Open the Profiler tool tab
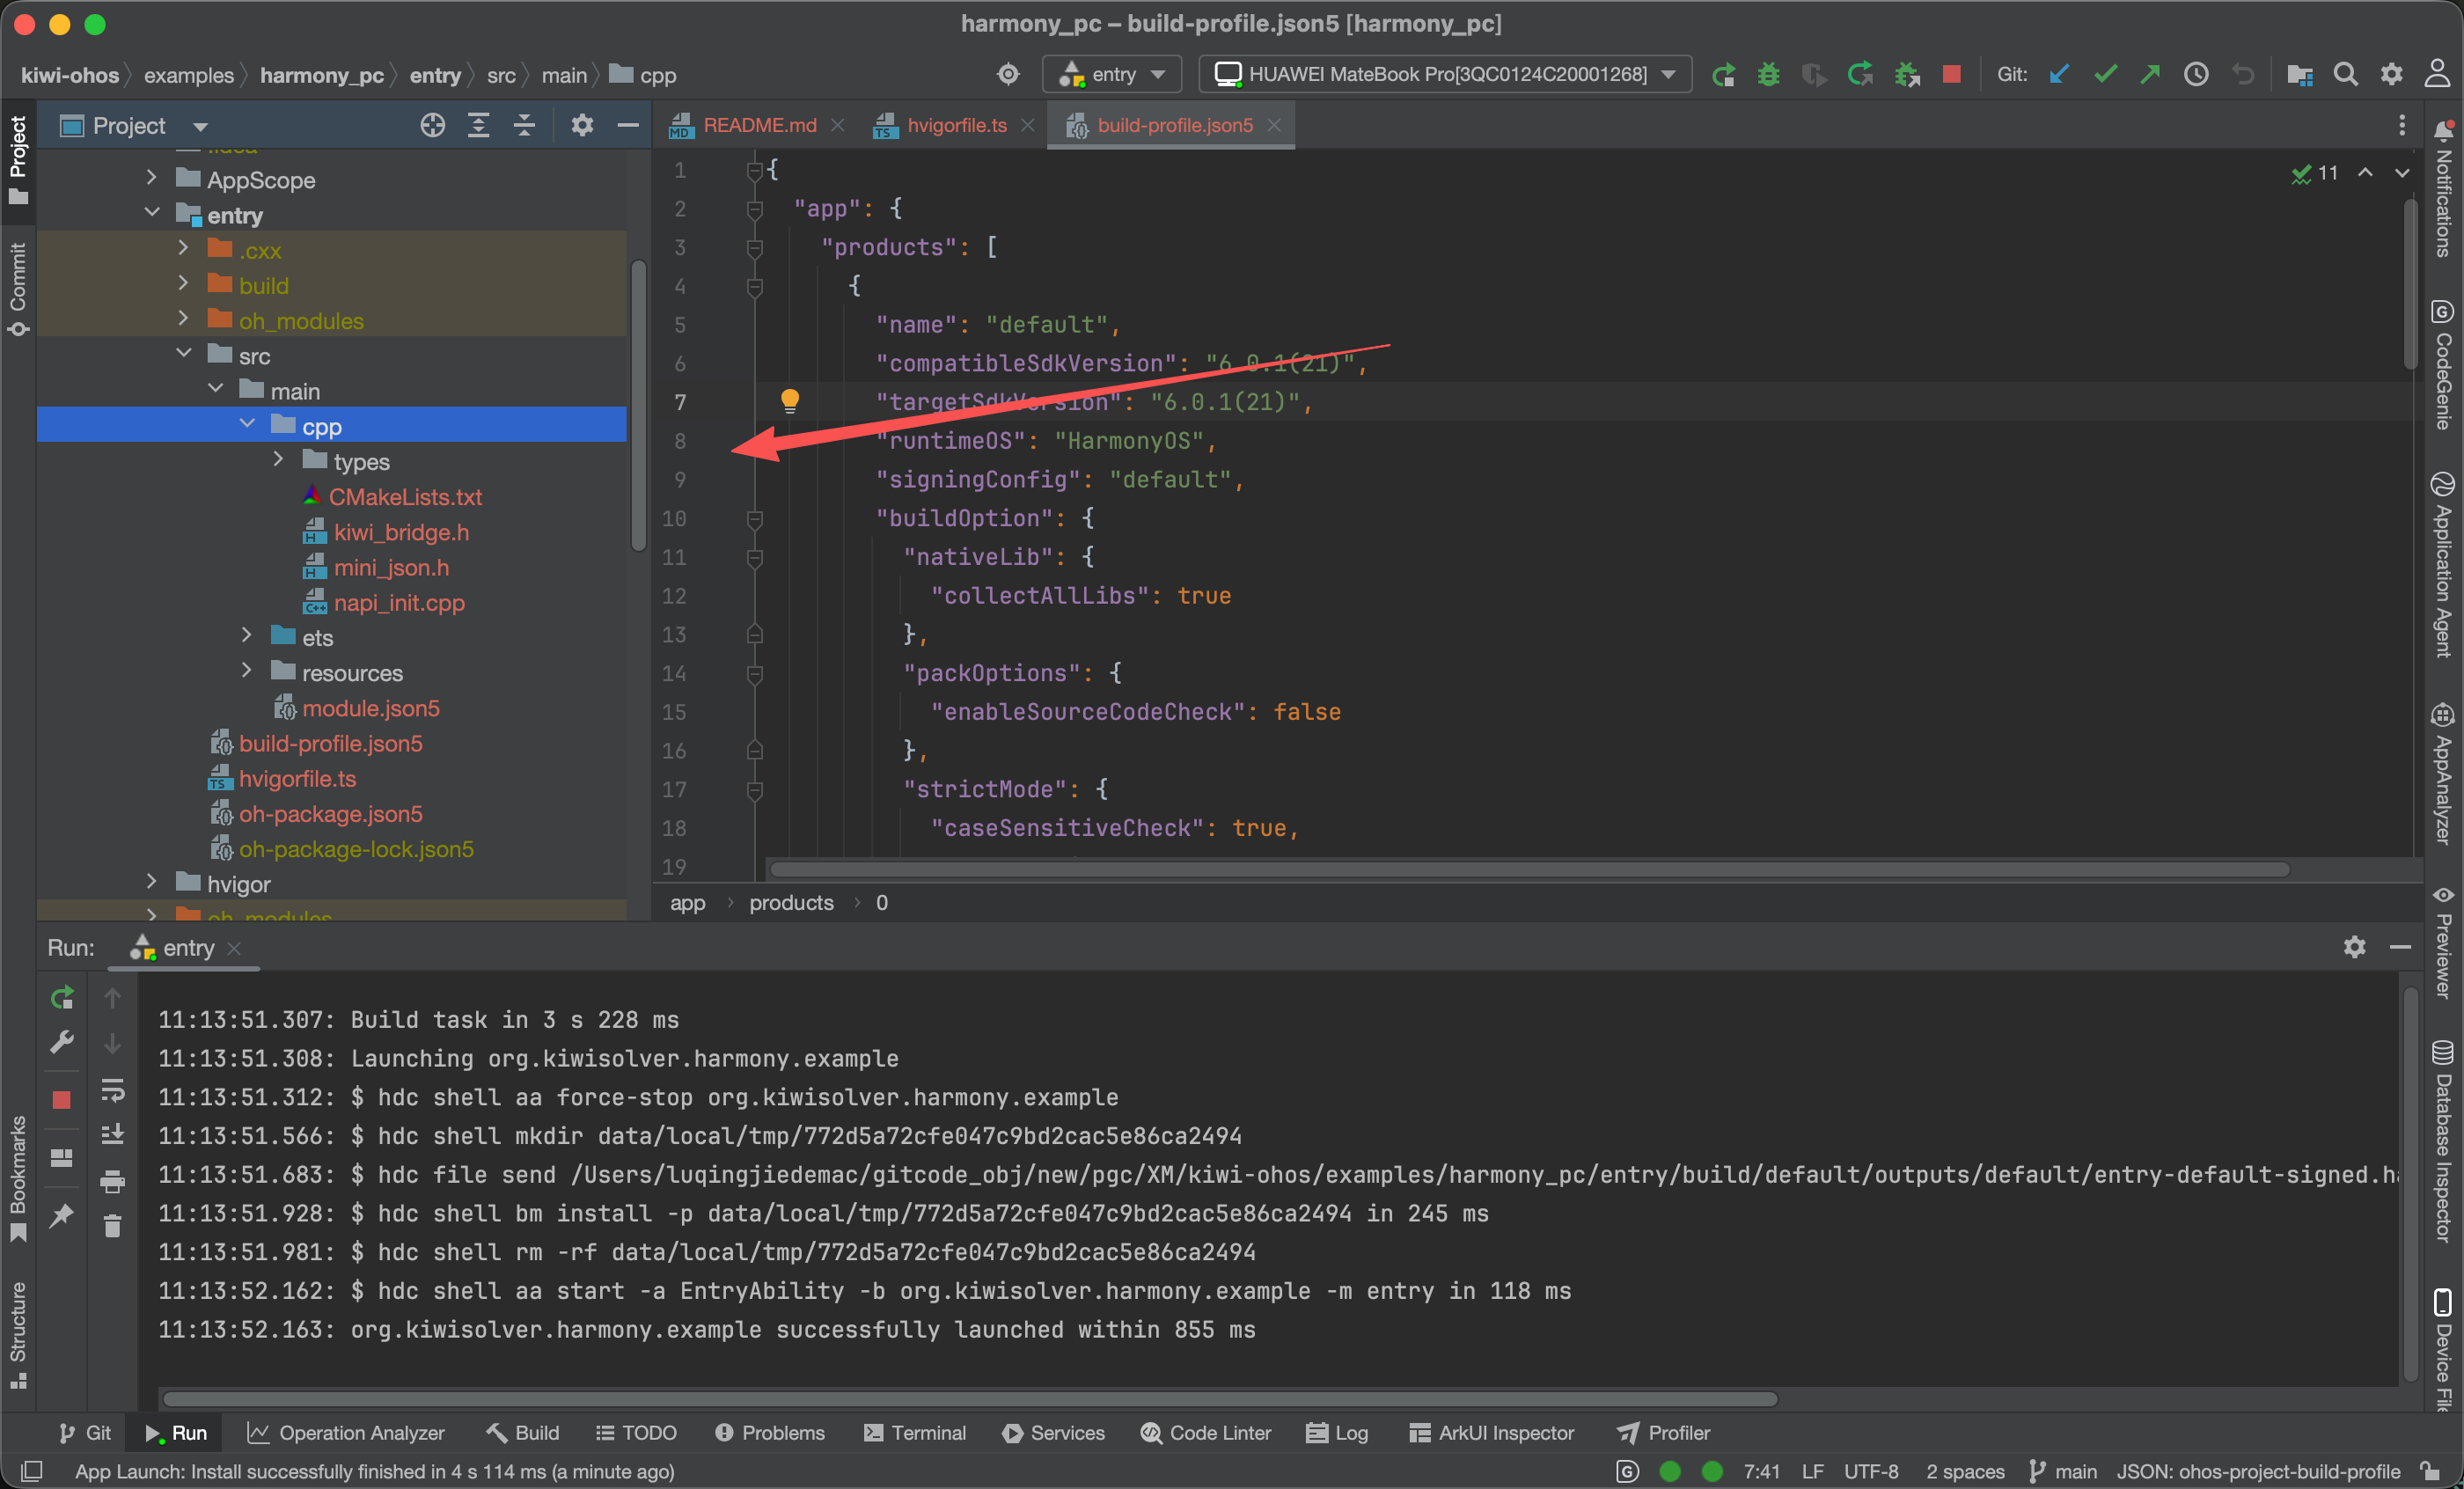Image resolution: width=2464 pixels, height=1489 pixels. point(1664,1433)
